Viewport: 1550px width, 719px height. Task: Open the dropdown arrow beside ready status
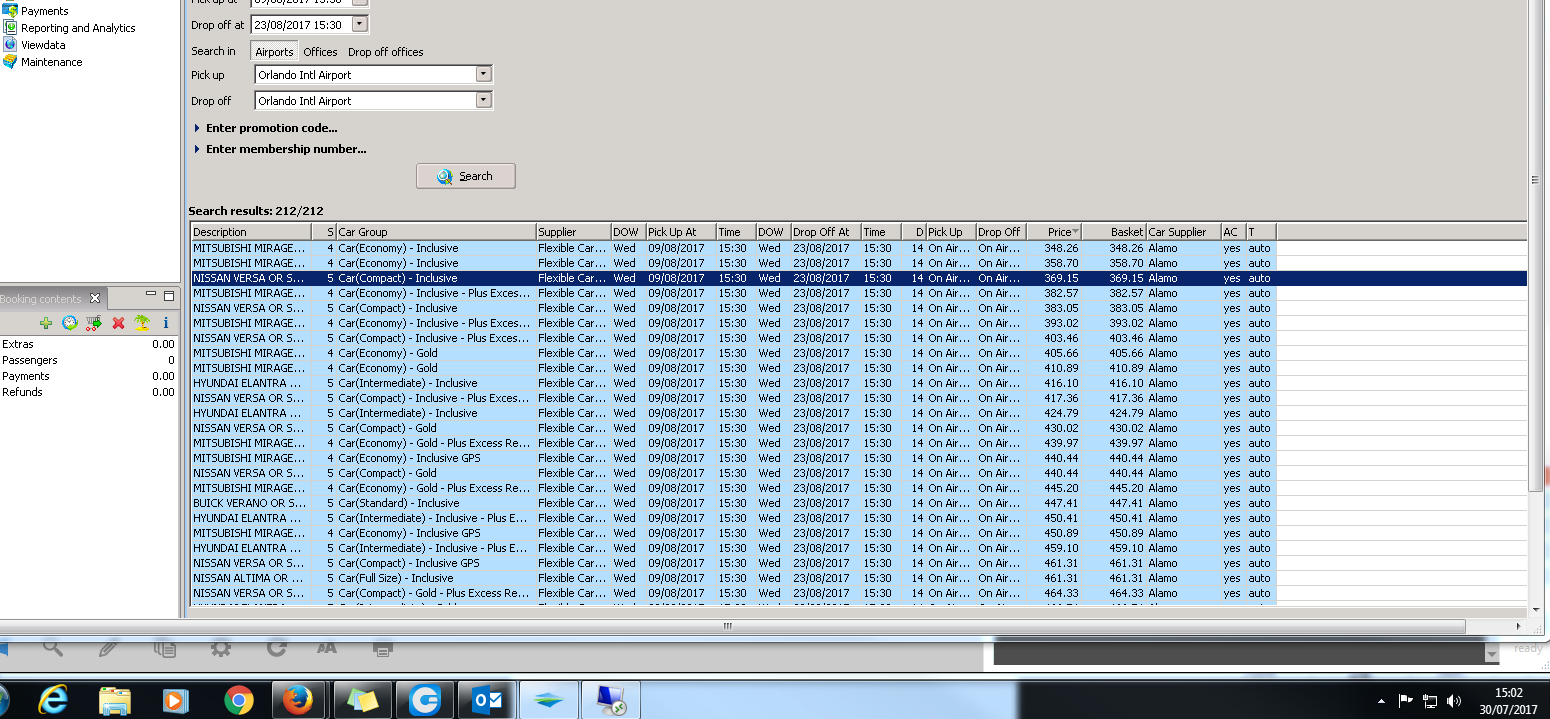[x=1492, y=654]
